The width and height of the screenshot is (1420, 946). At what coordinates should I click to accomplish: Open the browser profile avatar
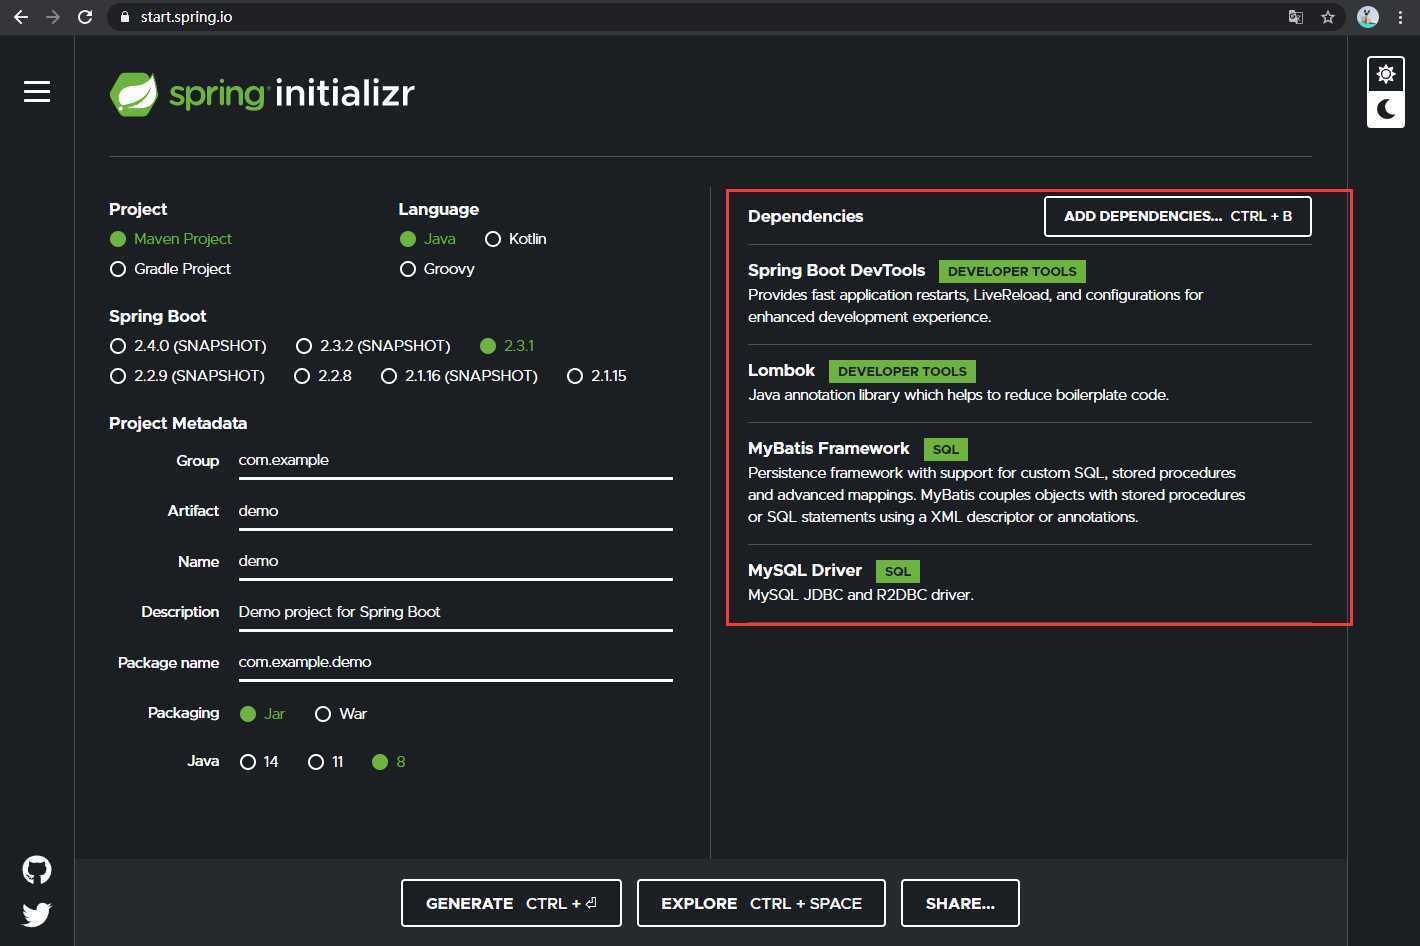tap(1368, 17)
